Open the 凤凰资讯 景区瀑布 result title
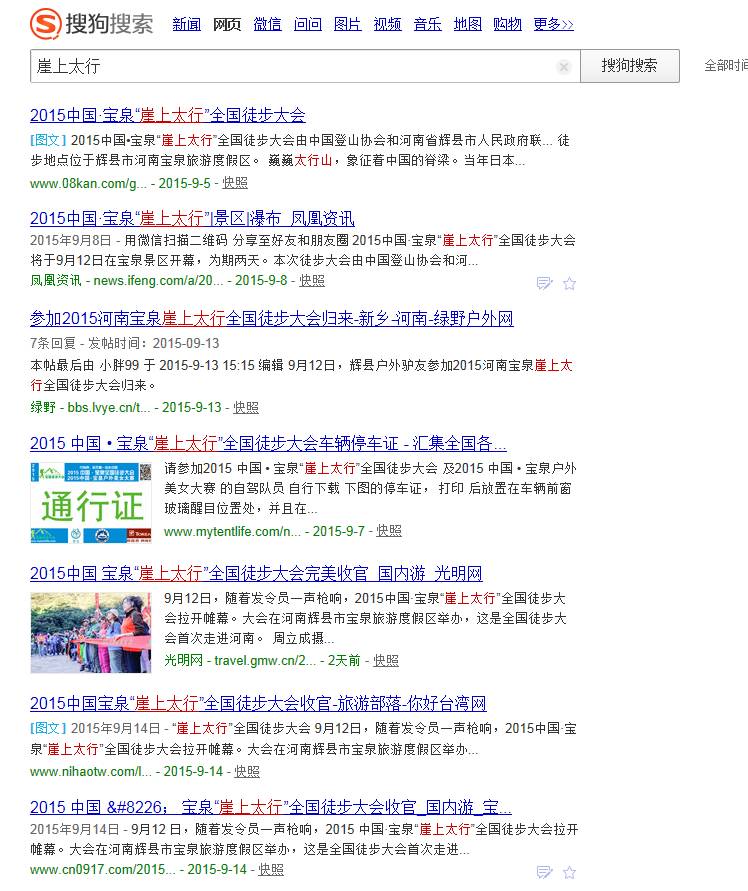 (192, 218)
